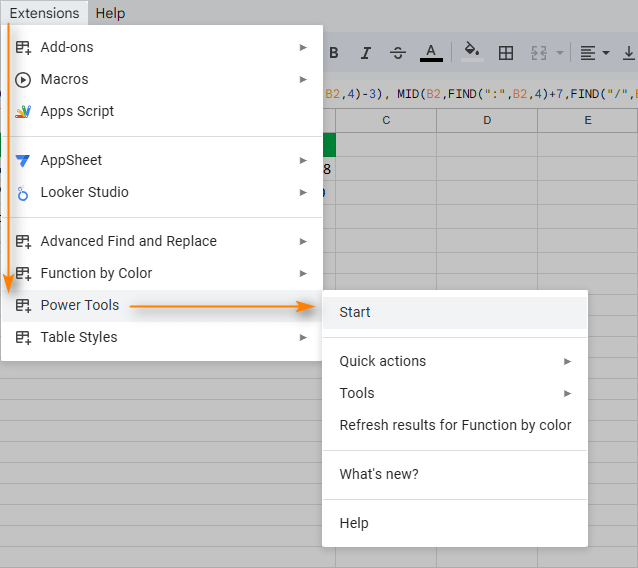Select Function by Color entry
Viewport: 638px width, 568px height.
[x=162, y=273]
